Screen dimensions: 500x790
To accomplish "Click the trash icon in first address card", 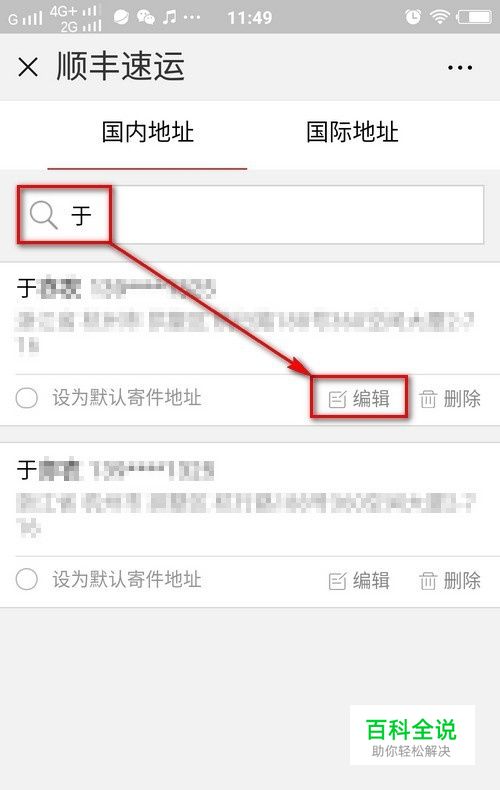I will point(428,399).
